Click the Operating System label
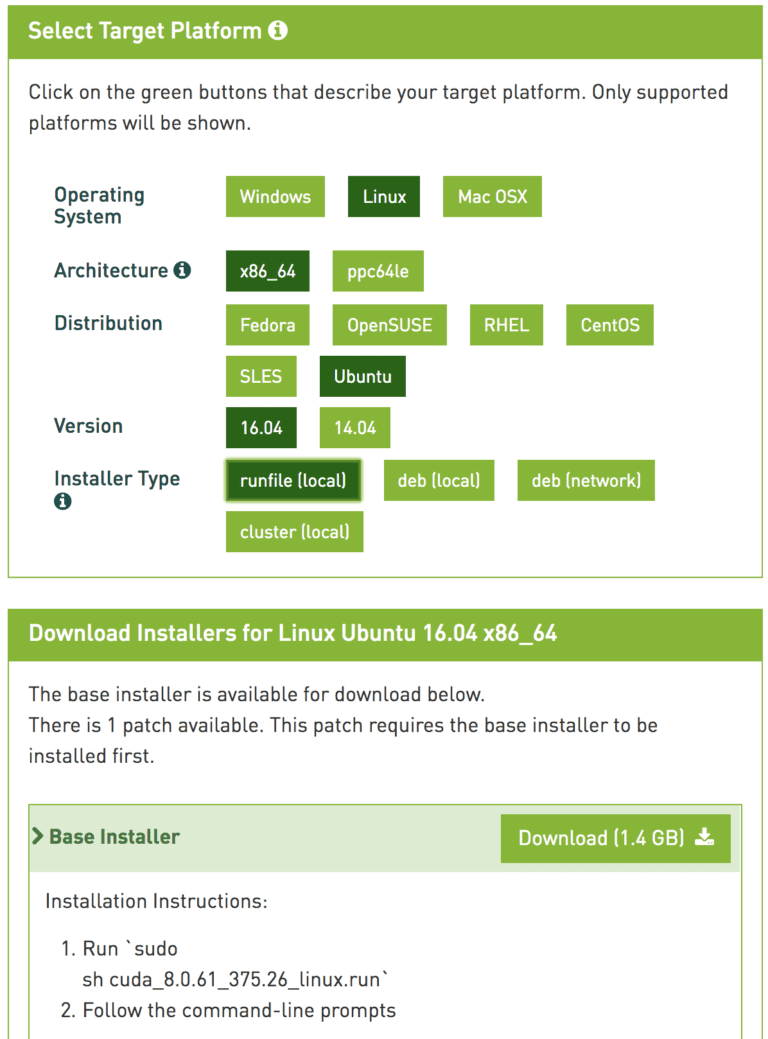This screenshot has width=768, height=1039. (99, 205)
